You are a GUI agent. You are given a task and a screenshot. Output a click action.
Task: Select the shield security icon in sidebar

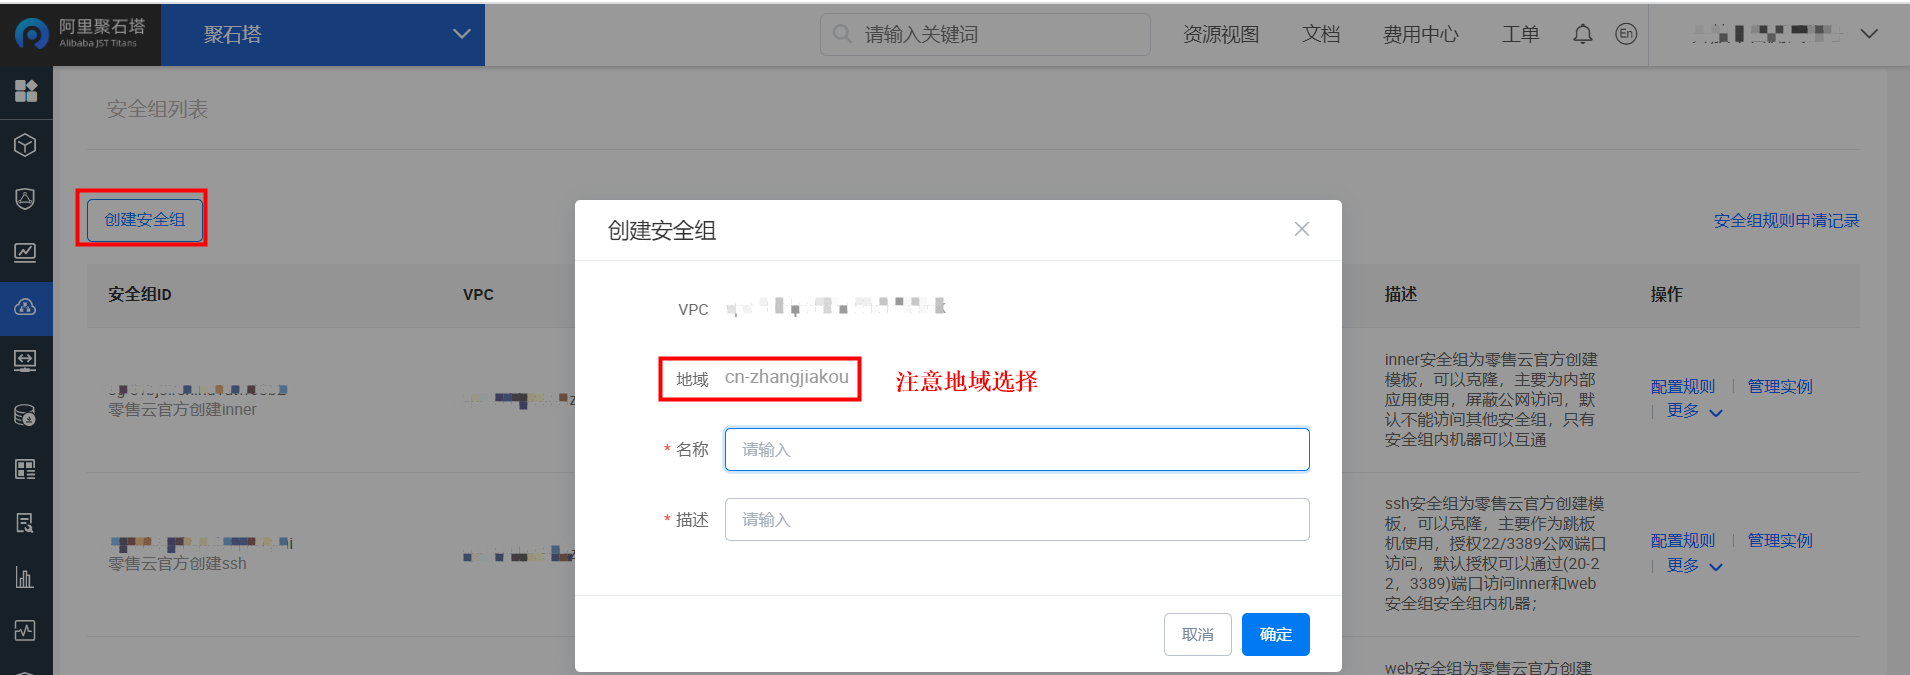pyautogui.click(x=26, y=199)
